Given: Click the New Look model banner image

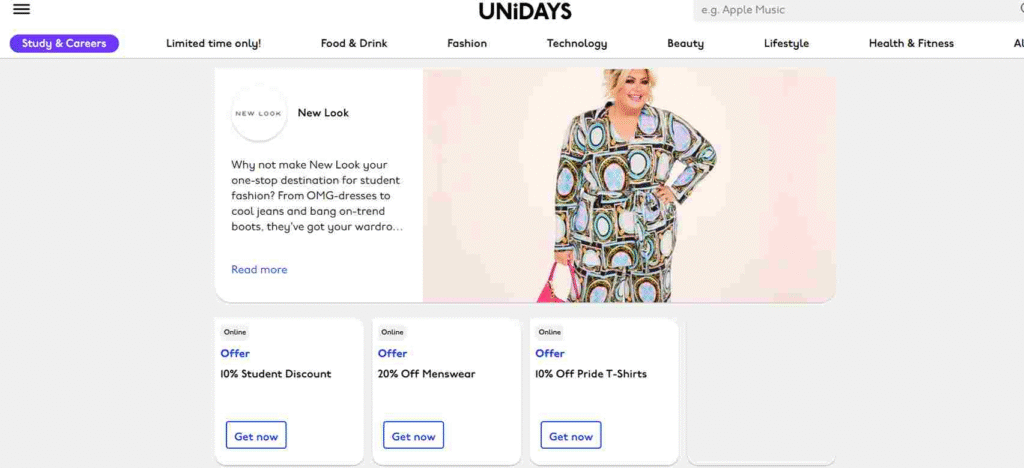Looking at the screenshot, I should pyautogui.click(x=630, y=186).
